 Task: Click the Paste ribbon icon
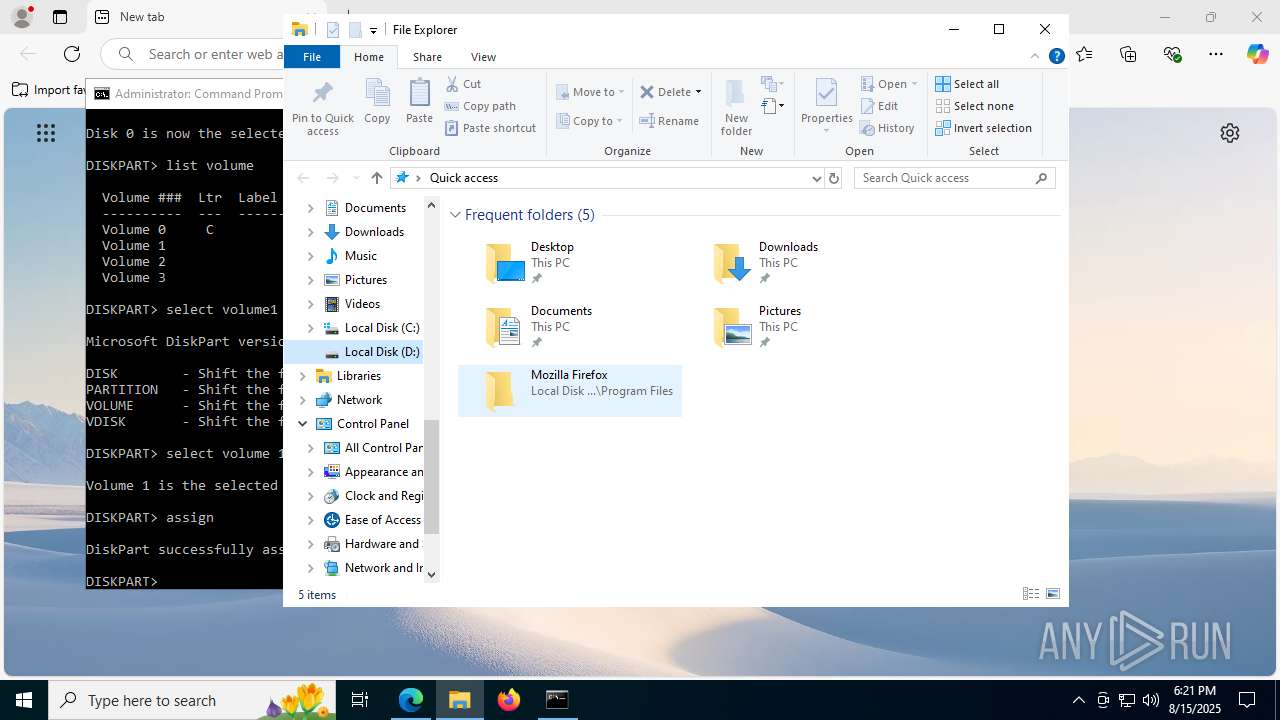tap(419, 94)
